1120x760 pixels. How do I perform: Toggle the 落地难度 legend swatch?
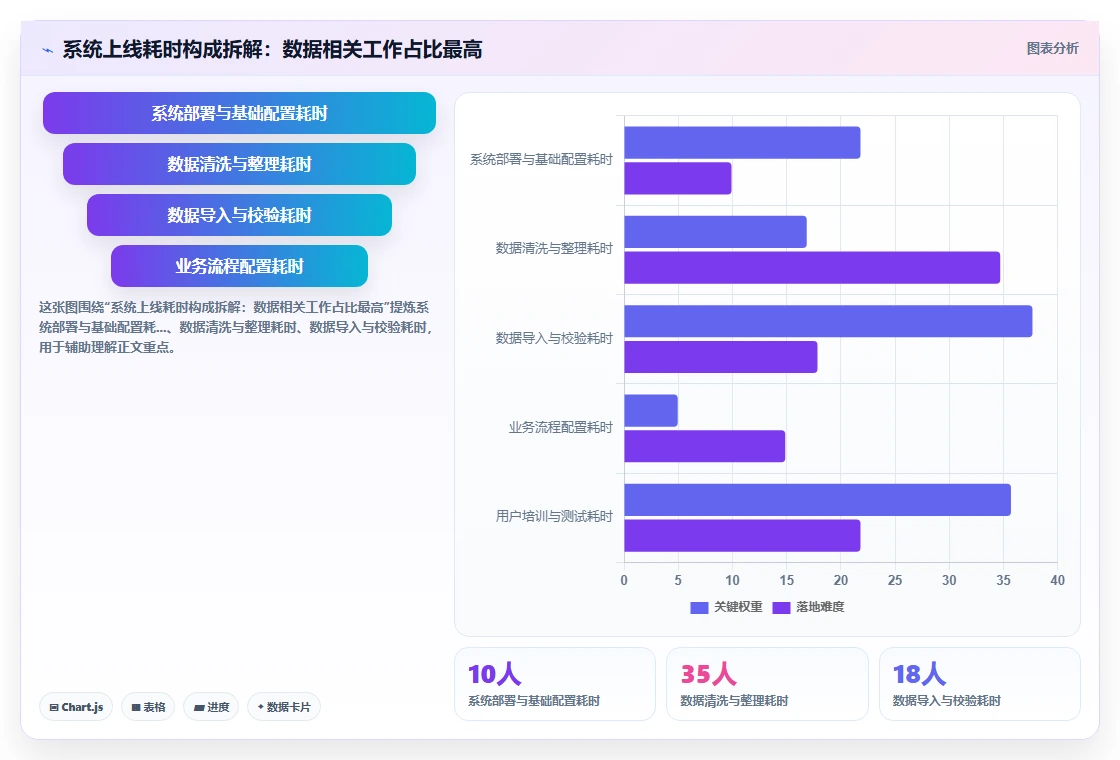click(x=781, y=607)
